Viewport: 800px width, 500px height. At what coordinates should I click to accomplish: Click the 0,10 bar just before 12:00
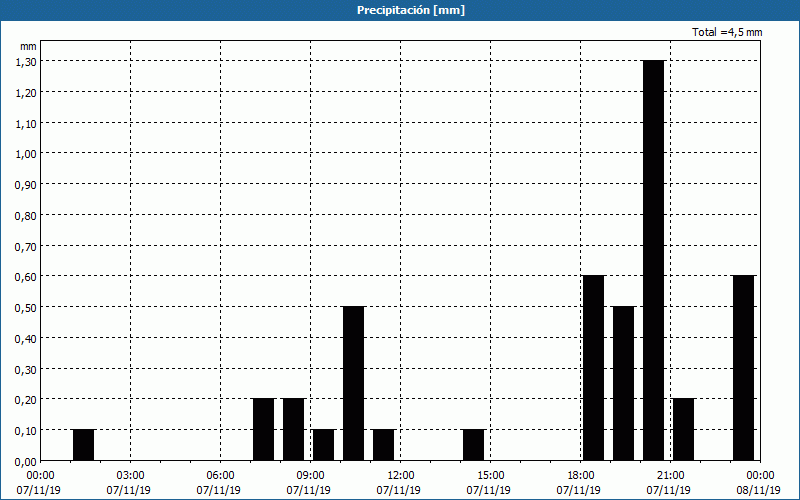point(384,445)
